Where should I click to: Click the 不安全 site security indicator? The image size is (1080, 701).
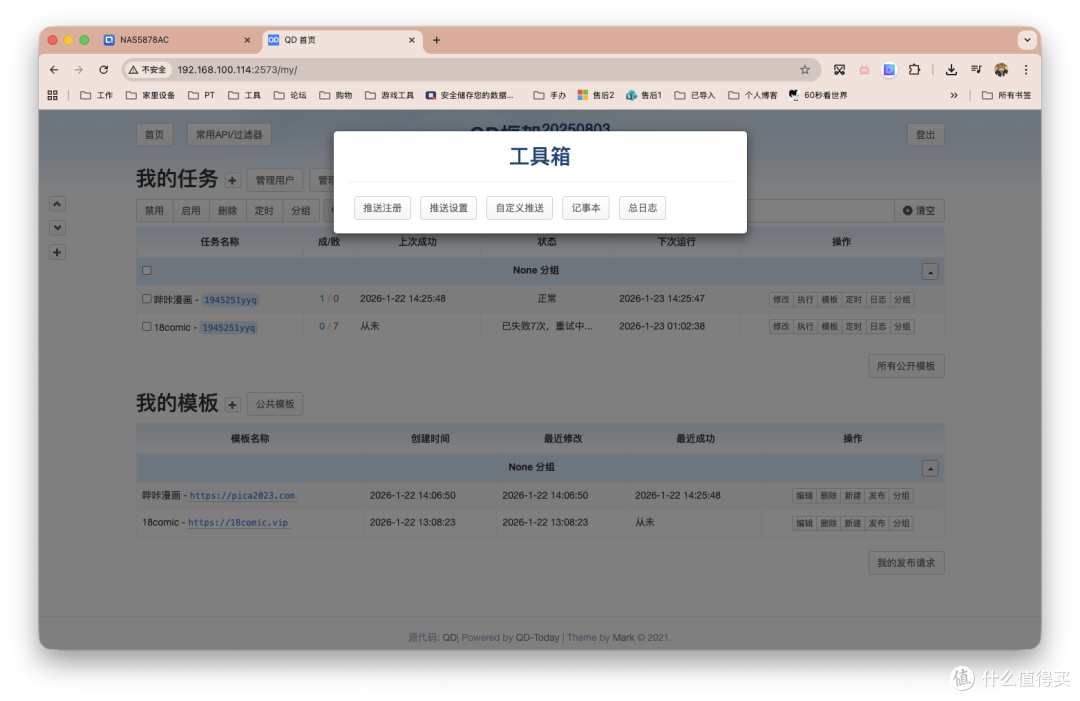coord(147,70)
